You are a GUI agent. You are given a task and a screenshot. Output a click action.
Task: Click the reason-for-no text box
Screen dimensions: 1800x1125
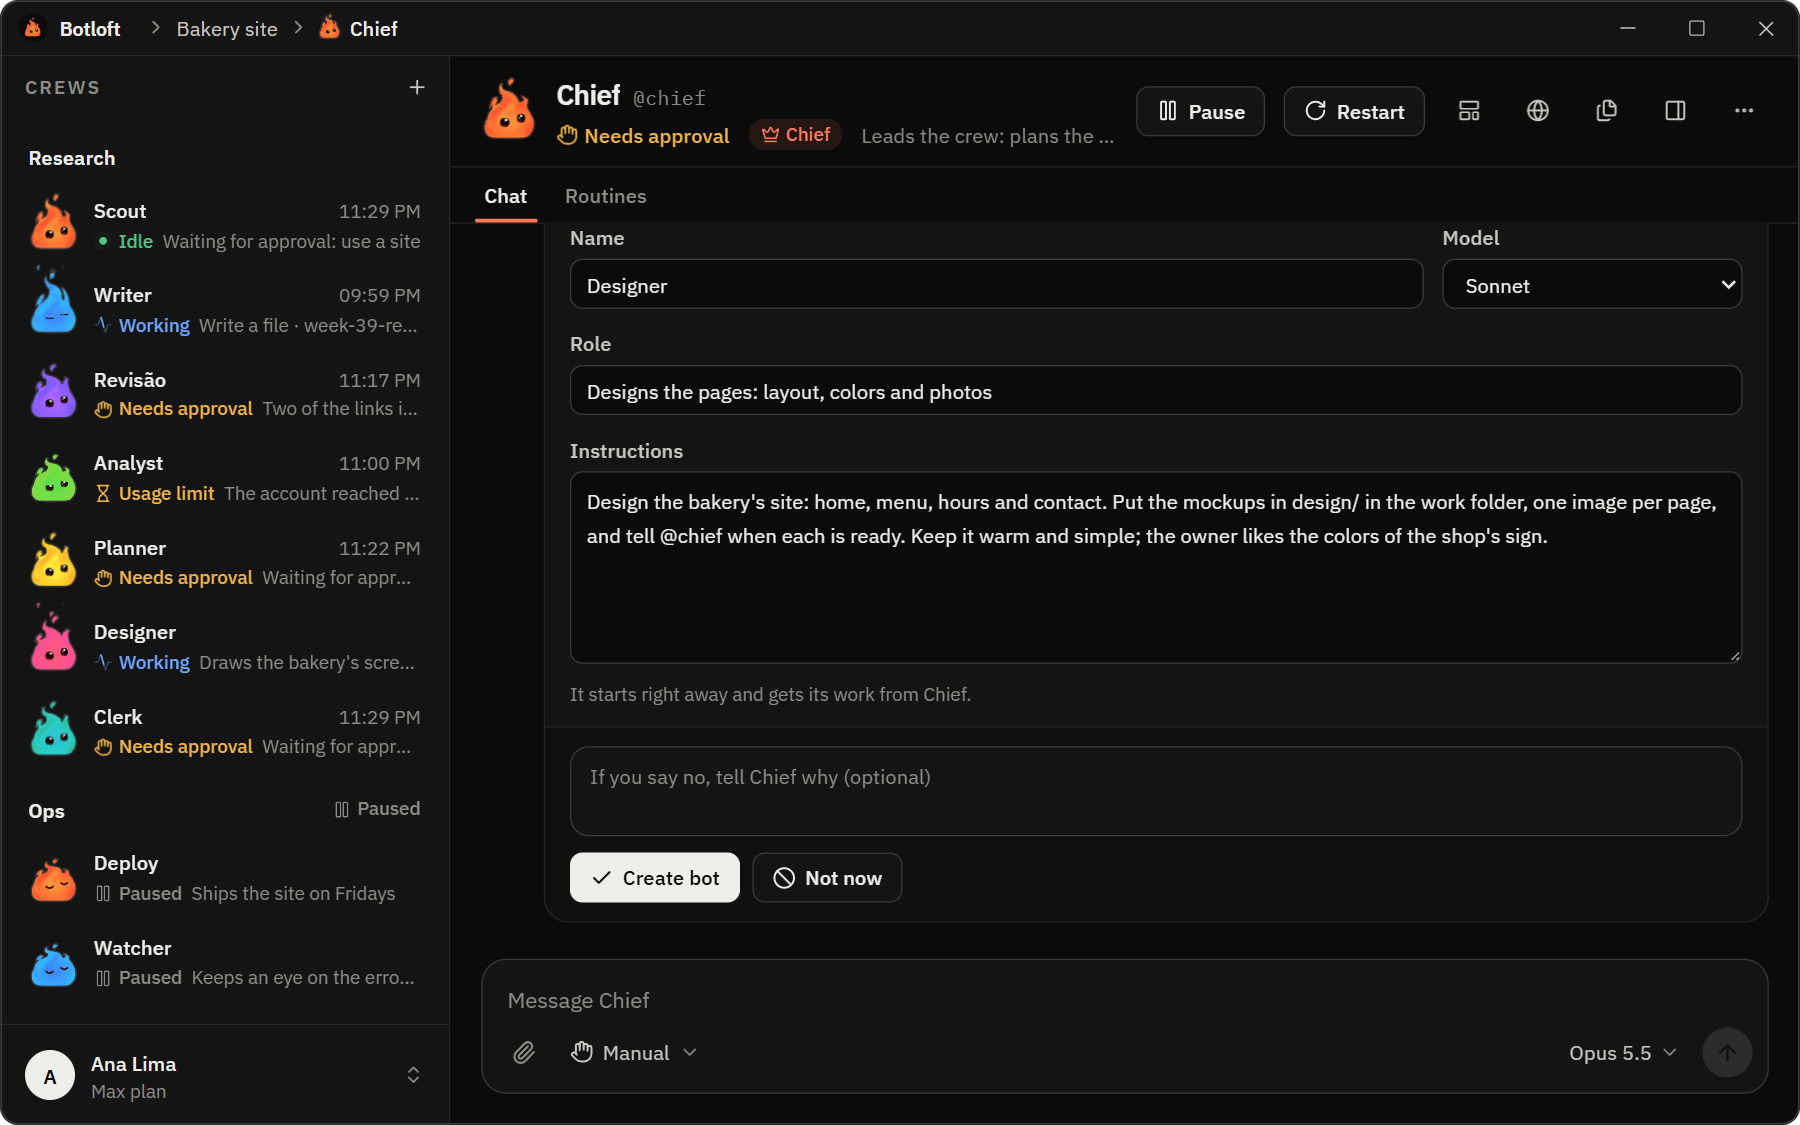point(1156,792)
